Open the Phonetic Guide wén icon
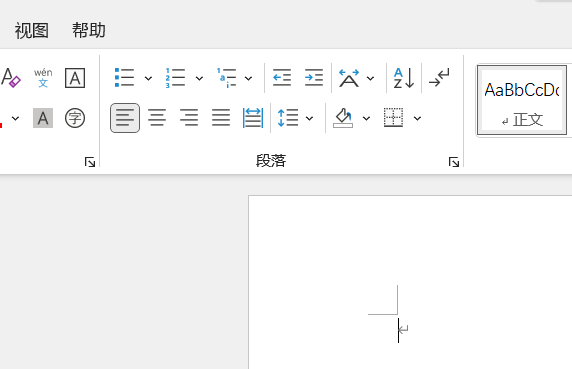This screenshot has height=369, width=572. pyautogui.click(x=43, y=78)
